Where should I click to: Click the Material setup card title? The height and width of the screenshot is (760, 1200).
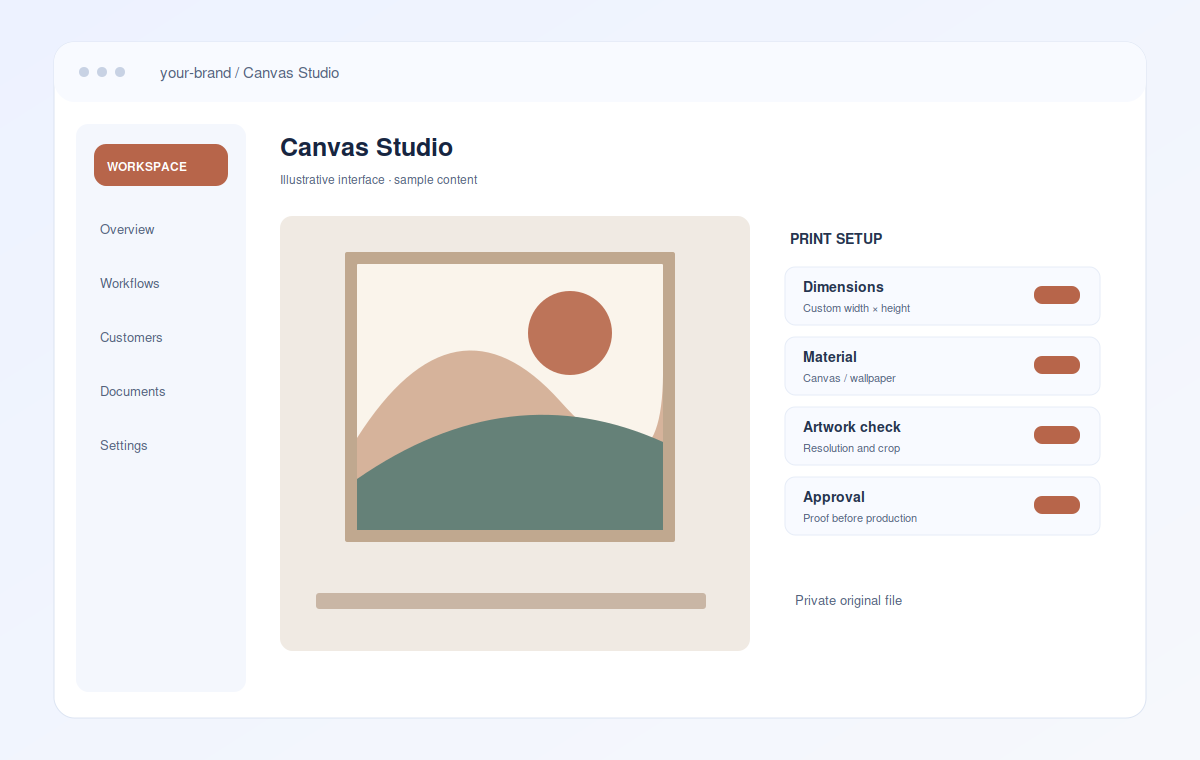(x=830, y=357)
